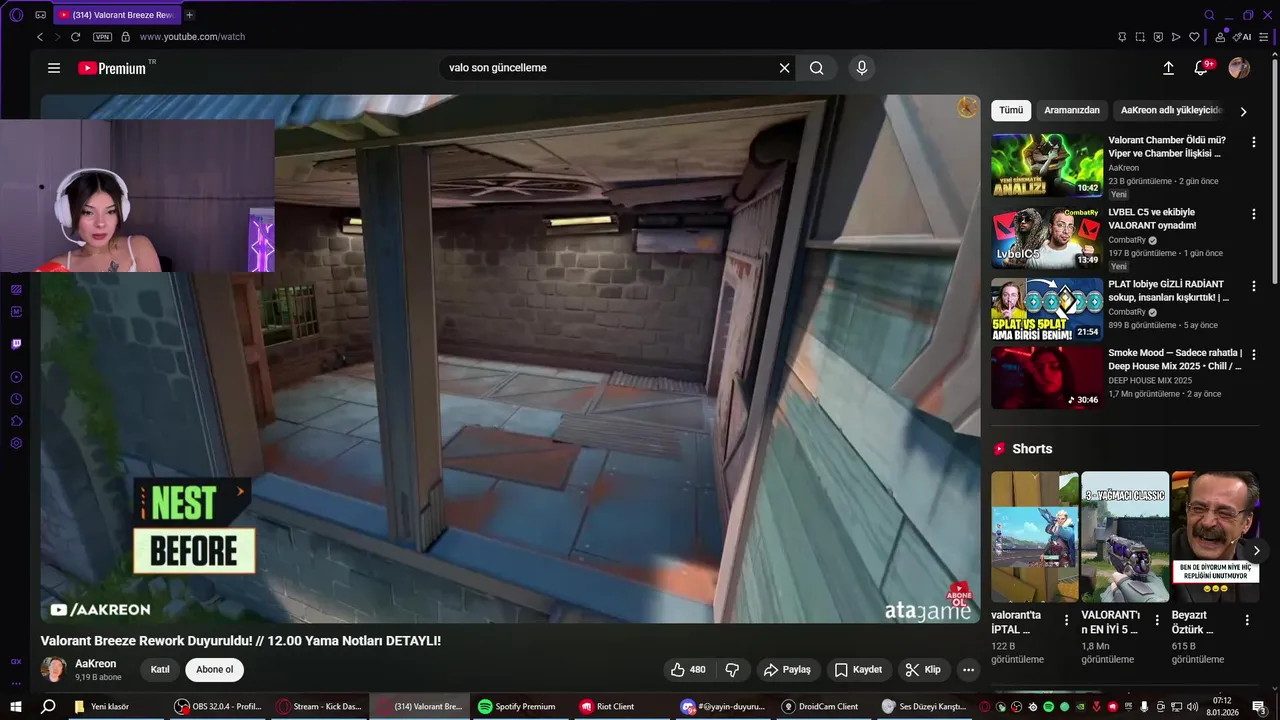
Task: Open options for LVBEL C5 video
Action: 1254,214
